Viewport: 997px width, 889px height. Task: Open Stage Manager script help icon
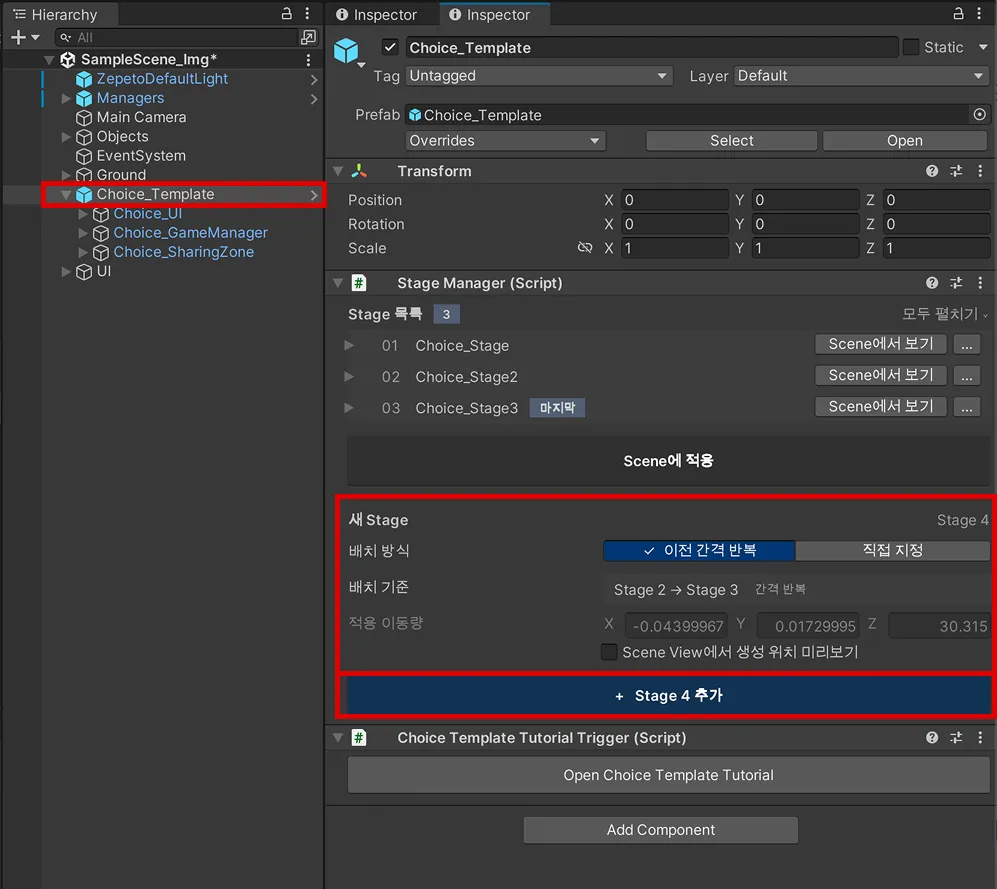click(x=932, y=283)
